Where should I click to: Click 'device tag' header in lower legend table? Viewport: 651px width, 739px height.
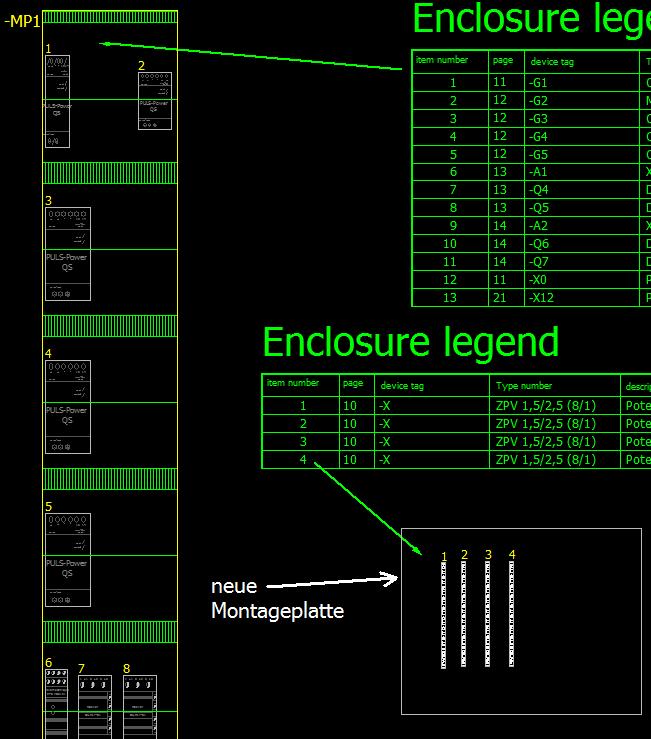click(x=402, y=386)
